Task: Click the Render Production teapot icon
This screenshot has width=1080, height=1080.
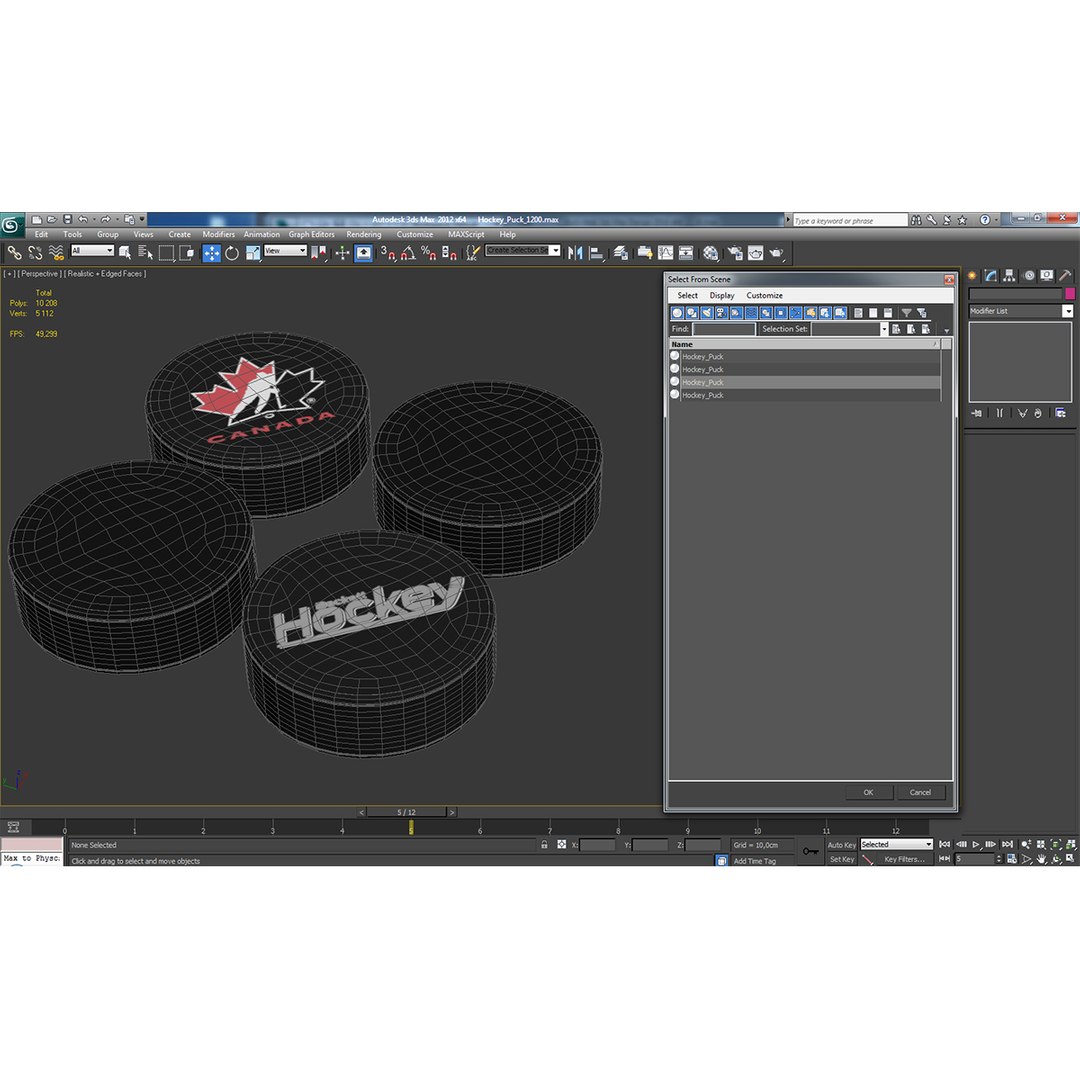Action: pos(777,253)
